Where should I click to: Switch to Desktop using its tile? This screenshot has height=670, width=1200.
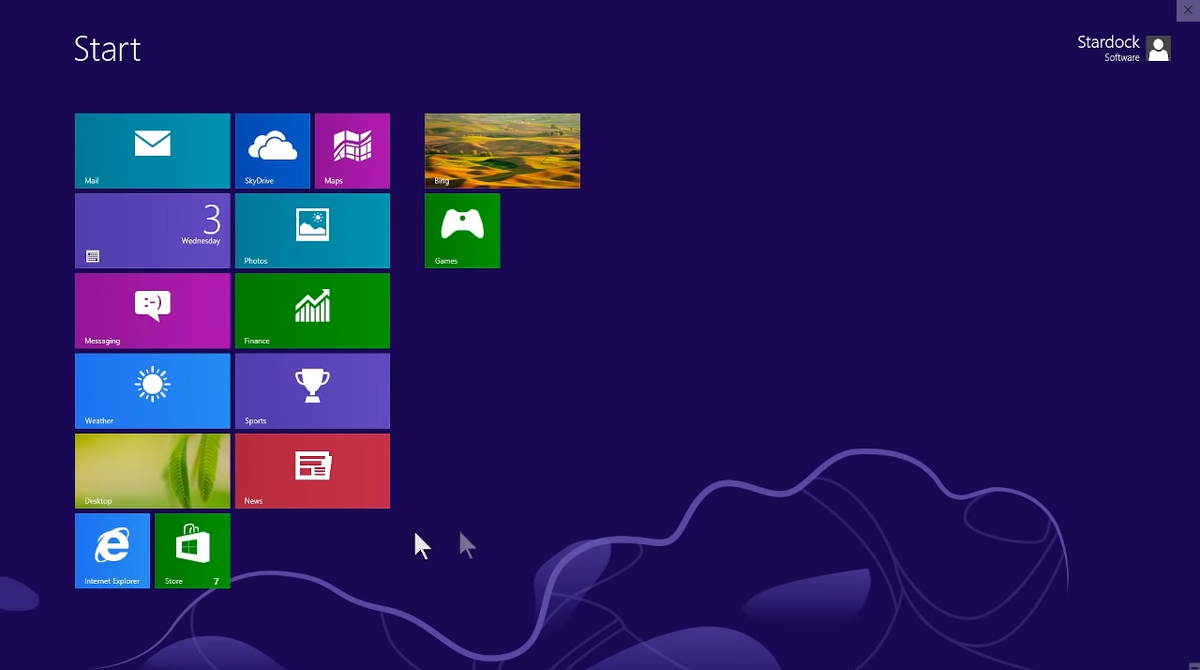click(x=152, y=470)
